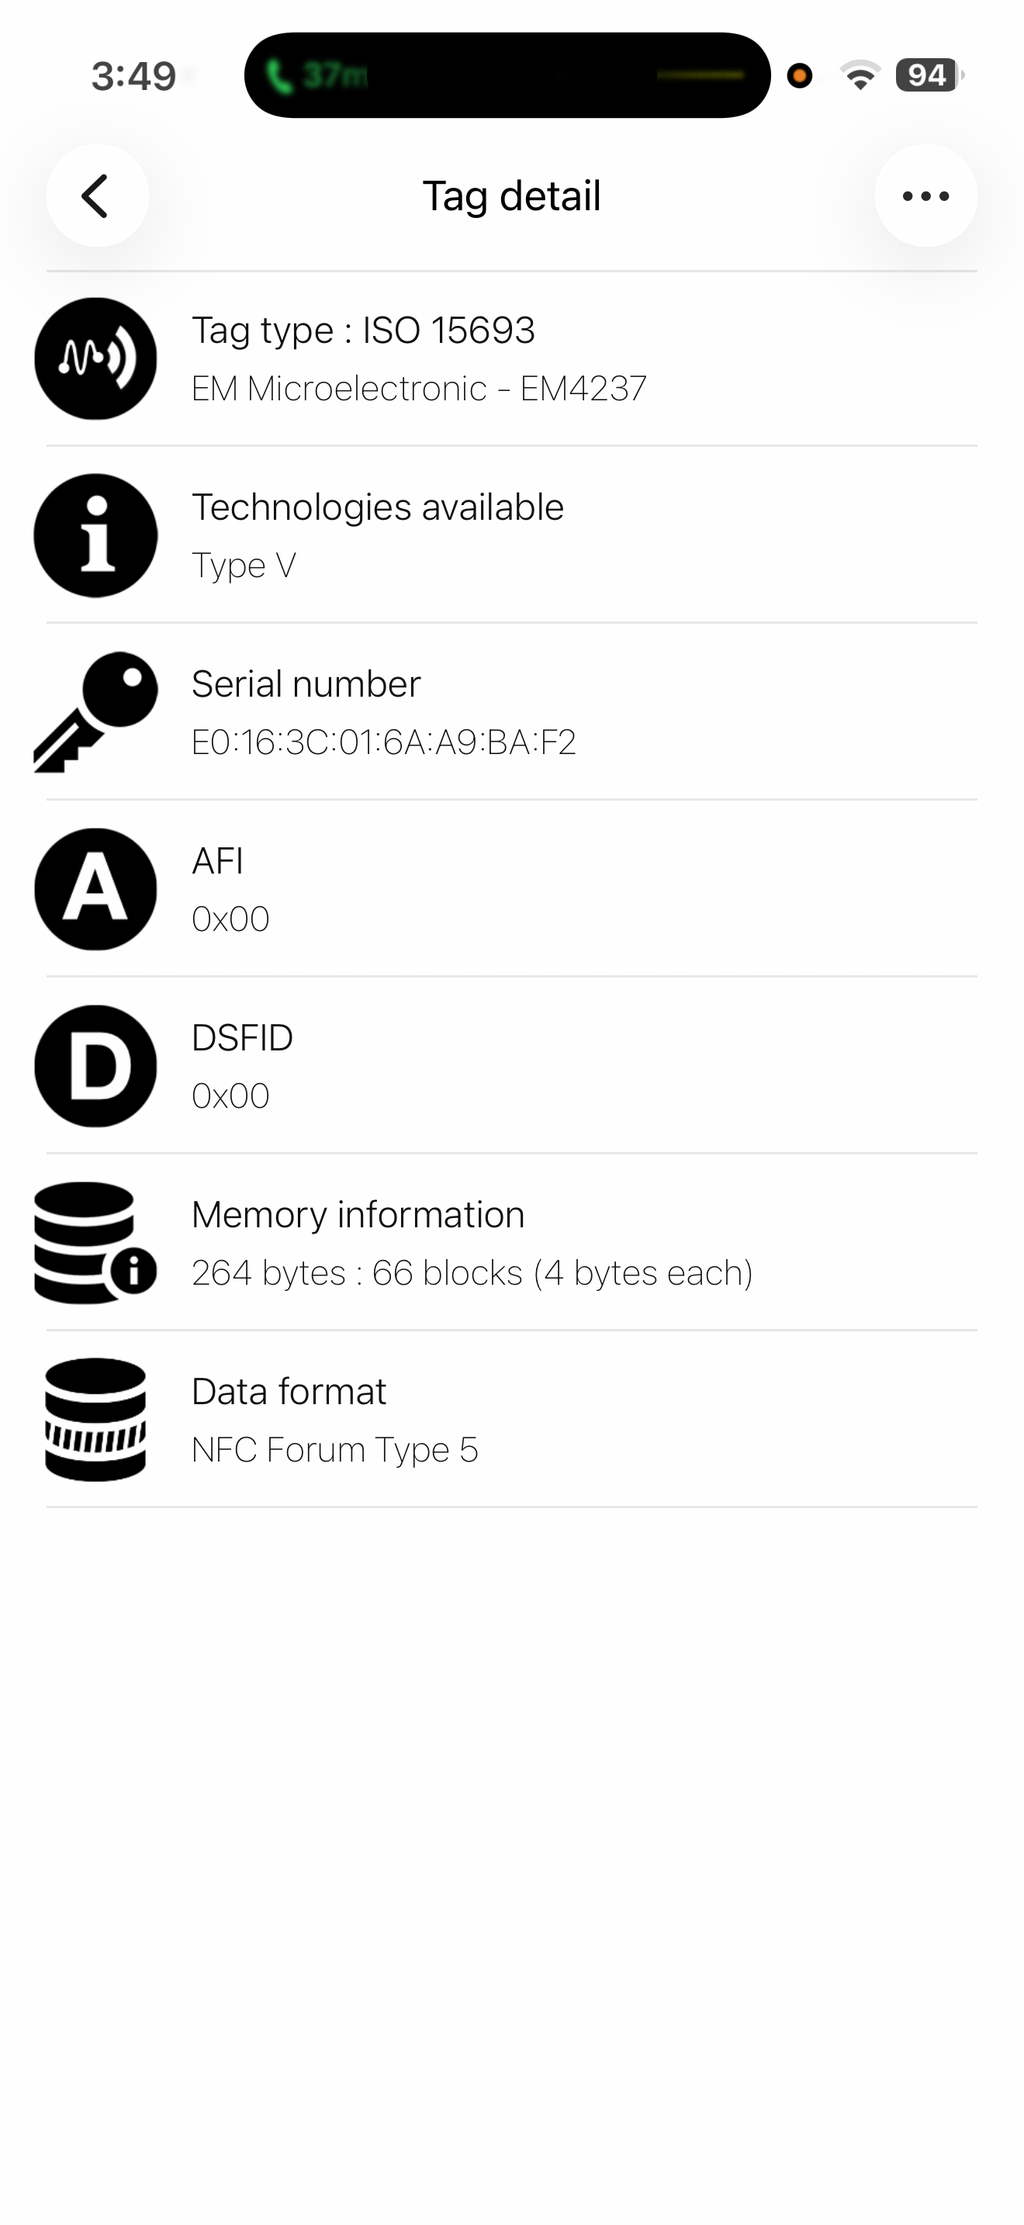This screenshot has width=1024, height=2225.
Task: Select serial number E0:16:3C:01:6A:A9:BA:F2
Action: [384, 742]
